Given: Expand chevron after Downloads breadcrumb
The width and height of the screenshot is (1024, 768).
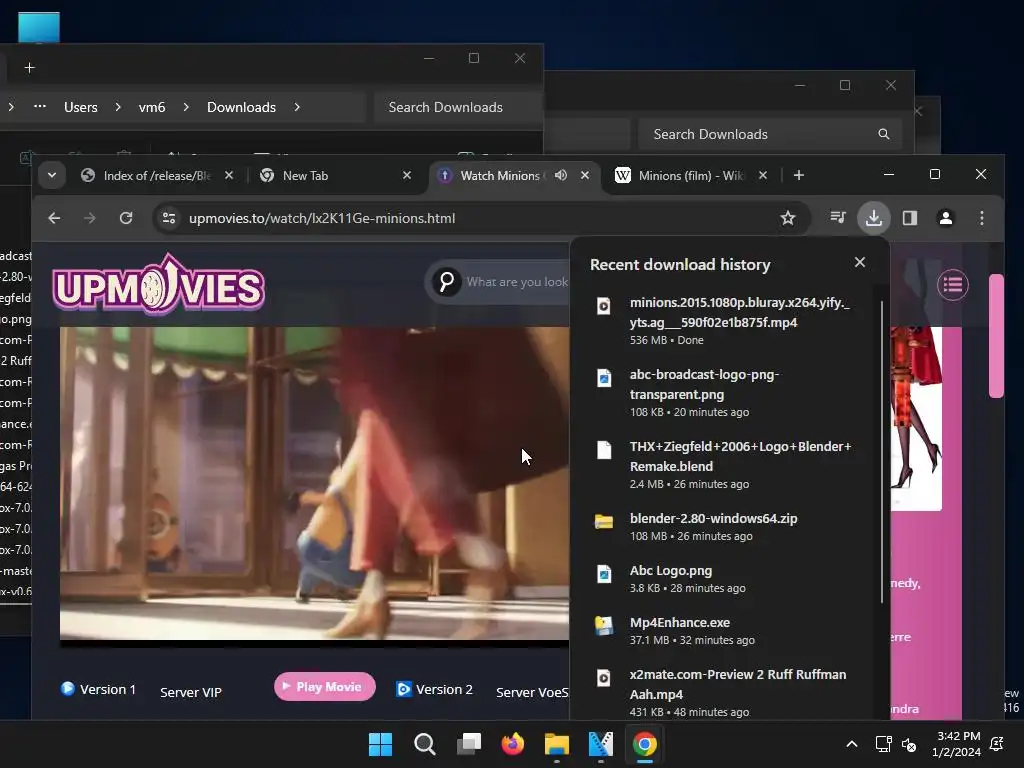Looking at the screenshot, I should [x=297, y=107].
